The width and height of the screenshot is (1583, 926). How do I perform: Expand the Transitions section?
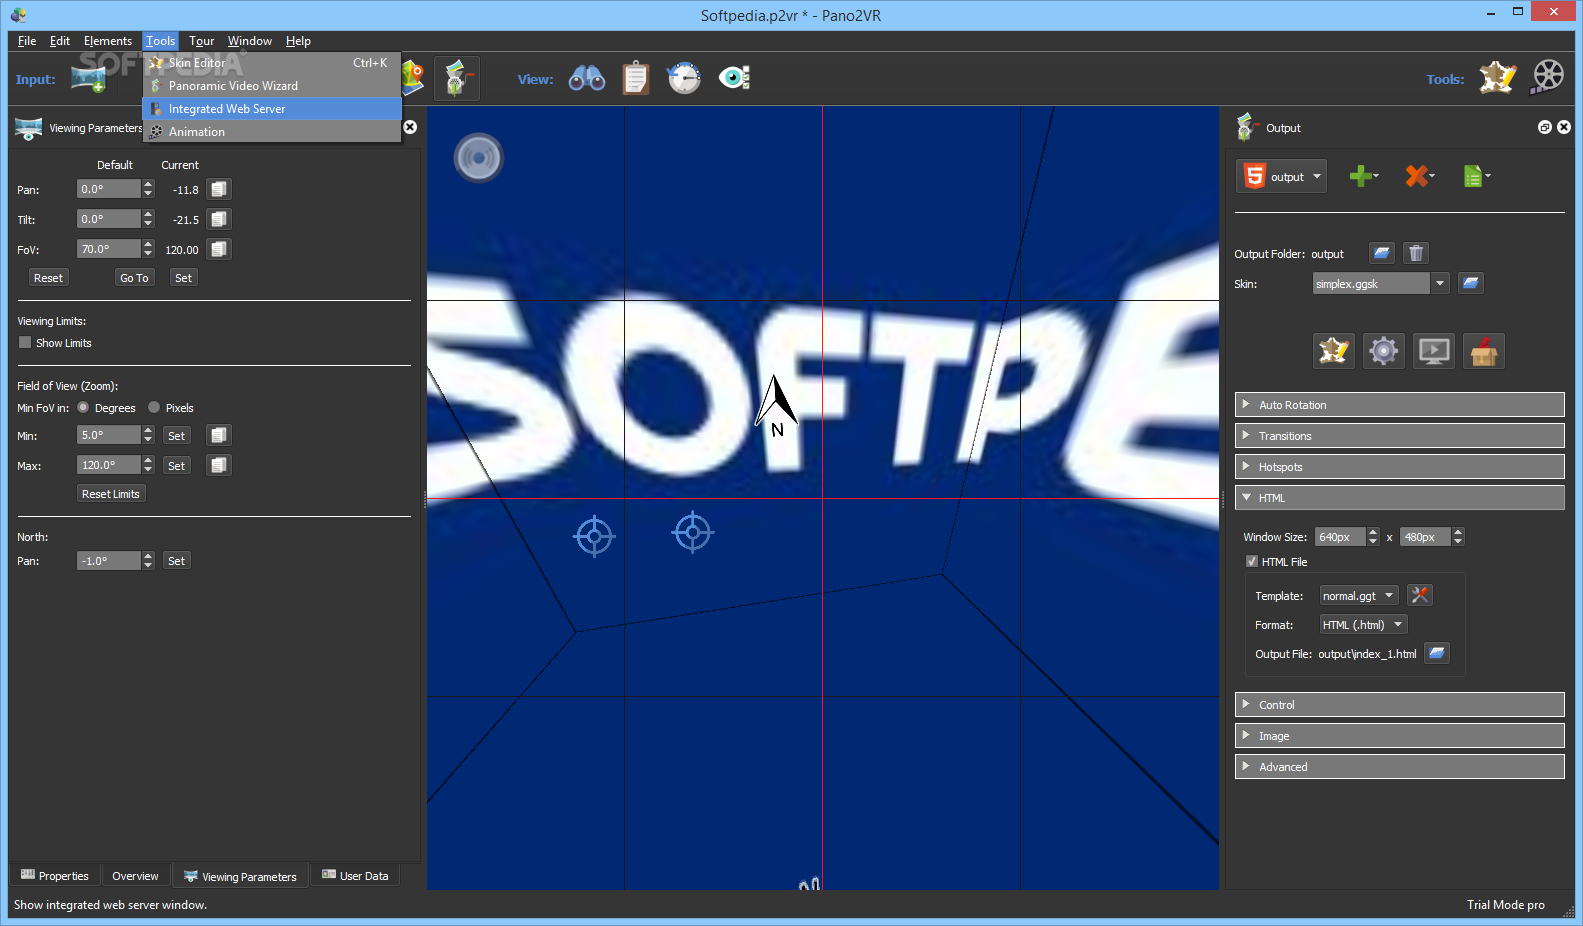coord(1399,435)
